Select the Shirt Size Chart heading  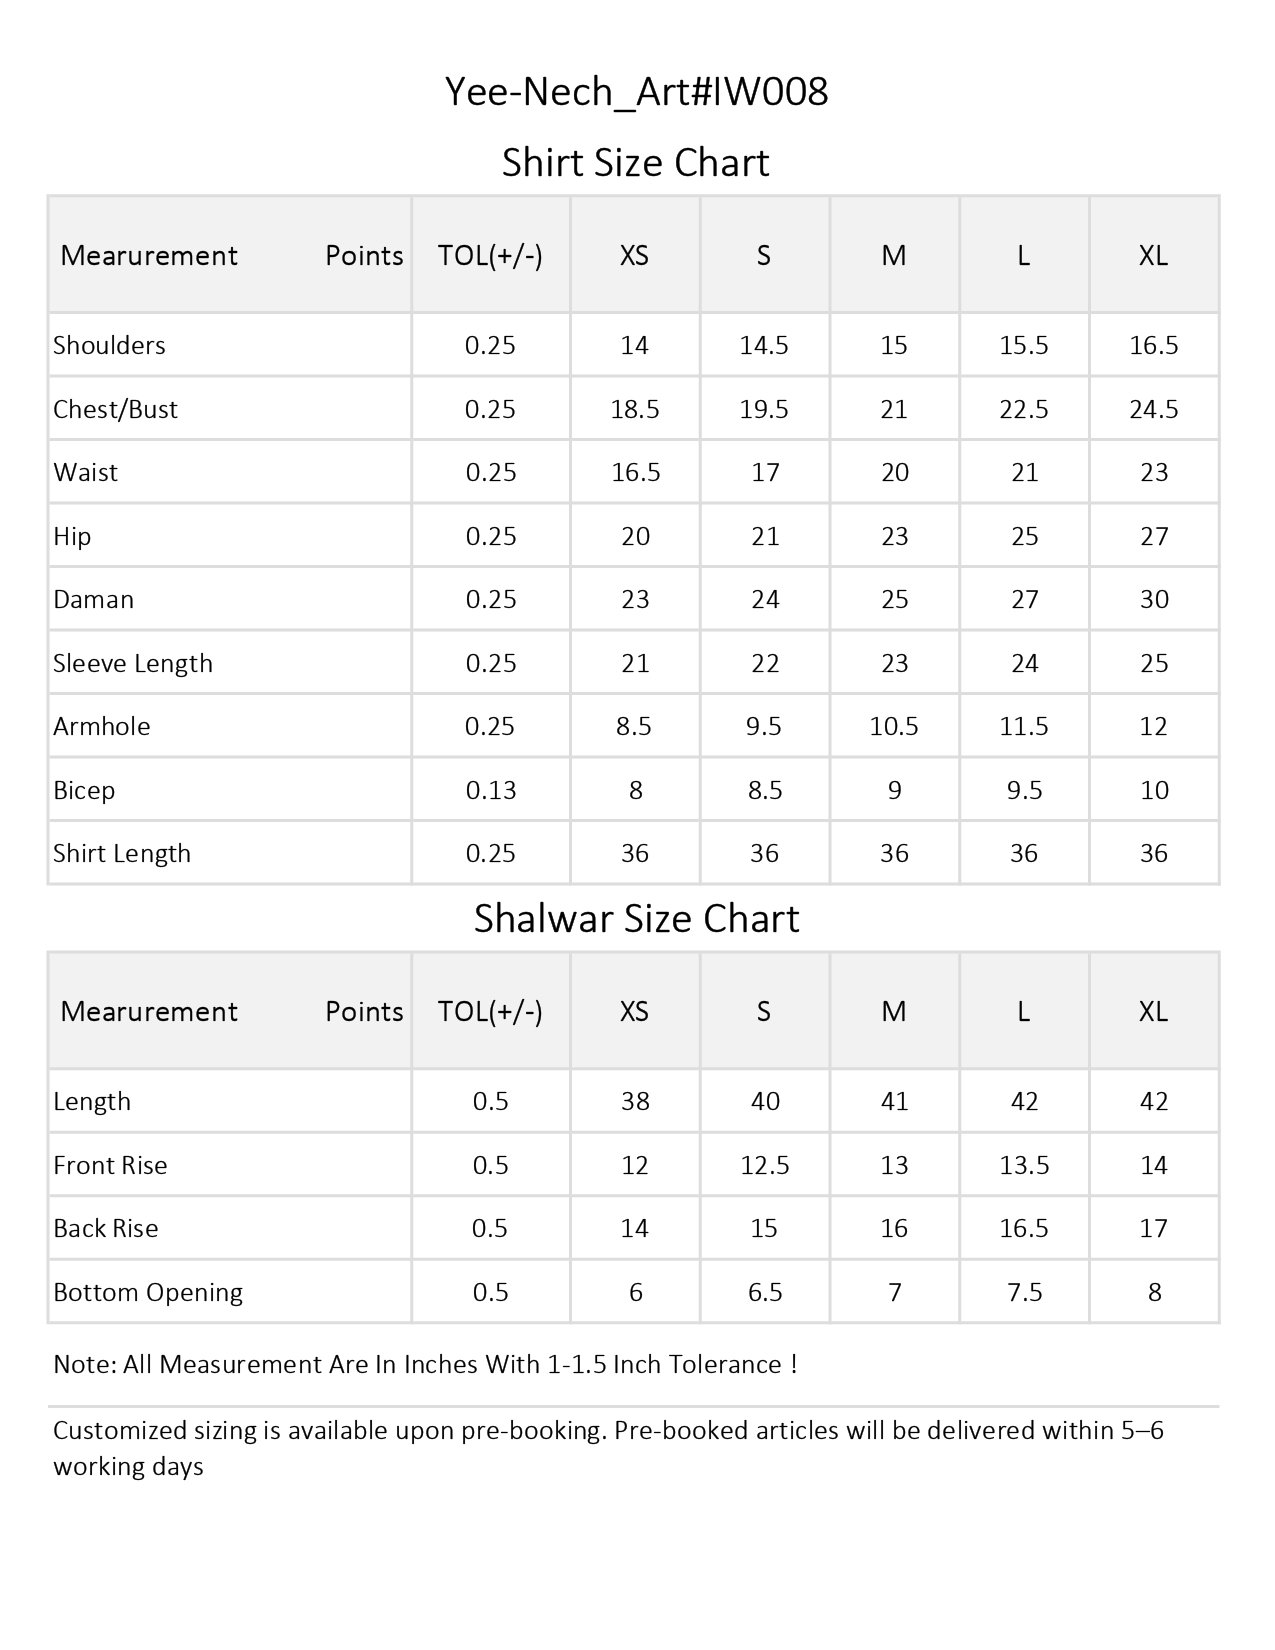(x=636, y=162)
